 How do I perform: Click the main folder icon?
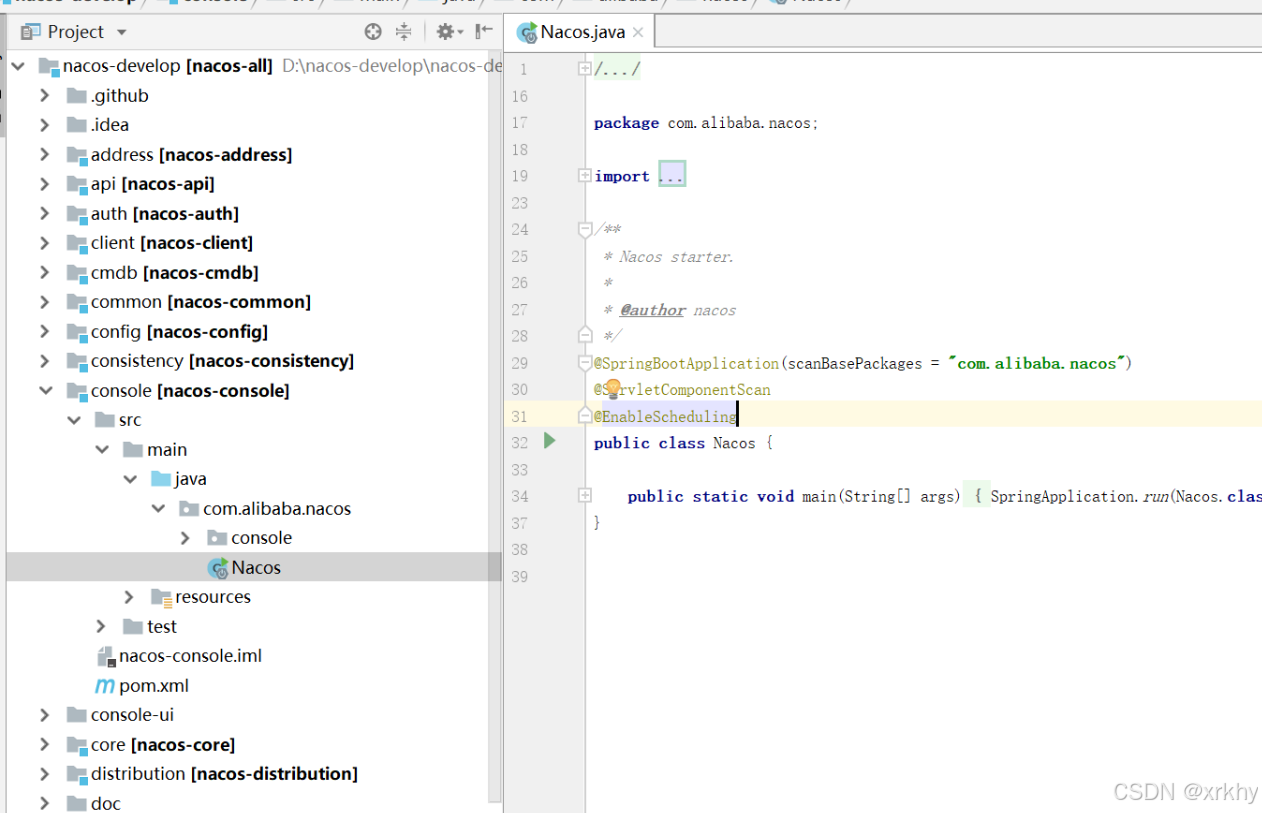133,450
